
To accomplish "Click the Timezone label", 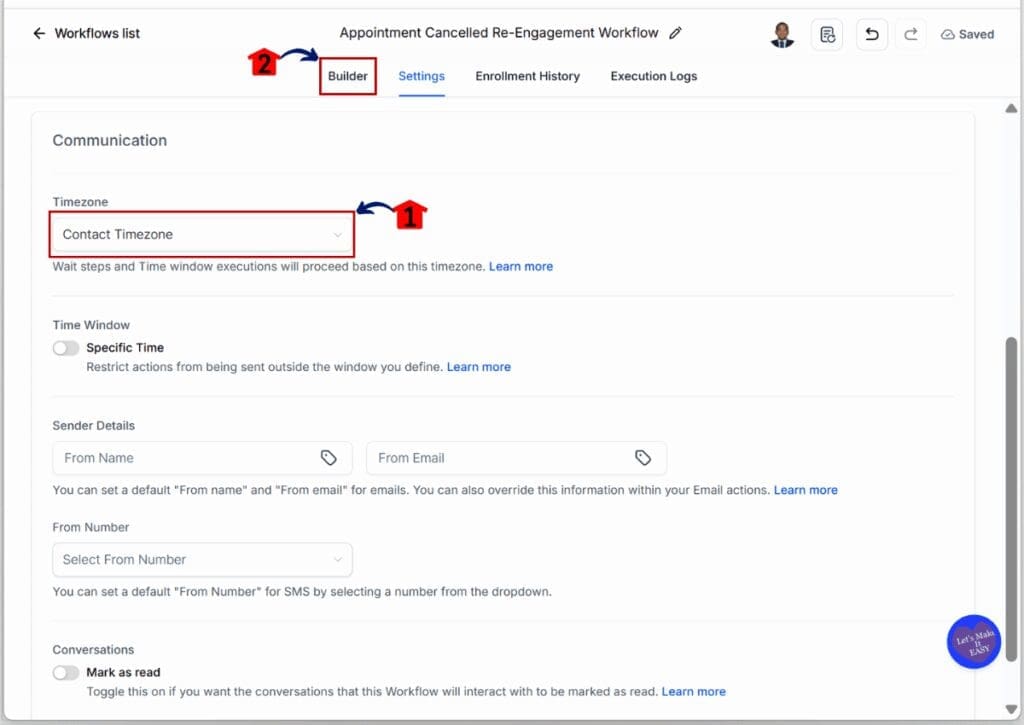I will [x=80, y=202].
